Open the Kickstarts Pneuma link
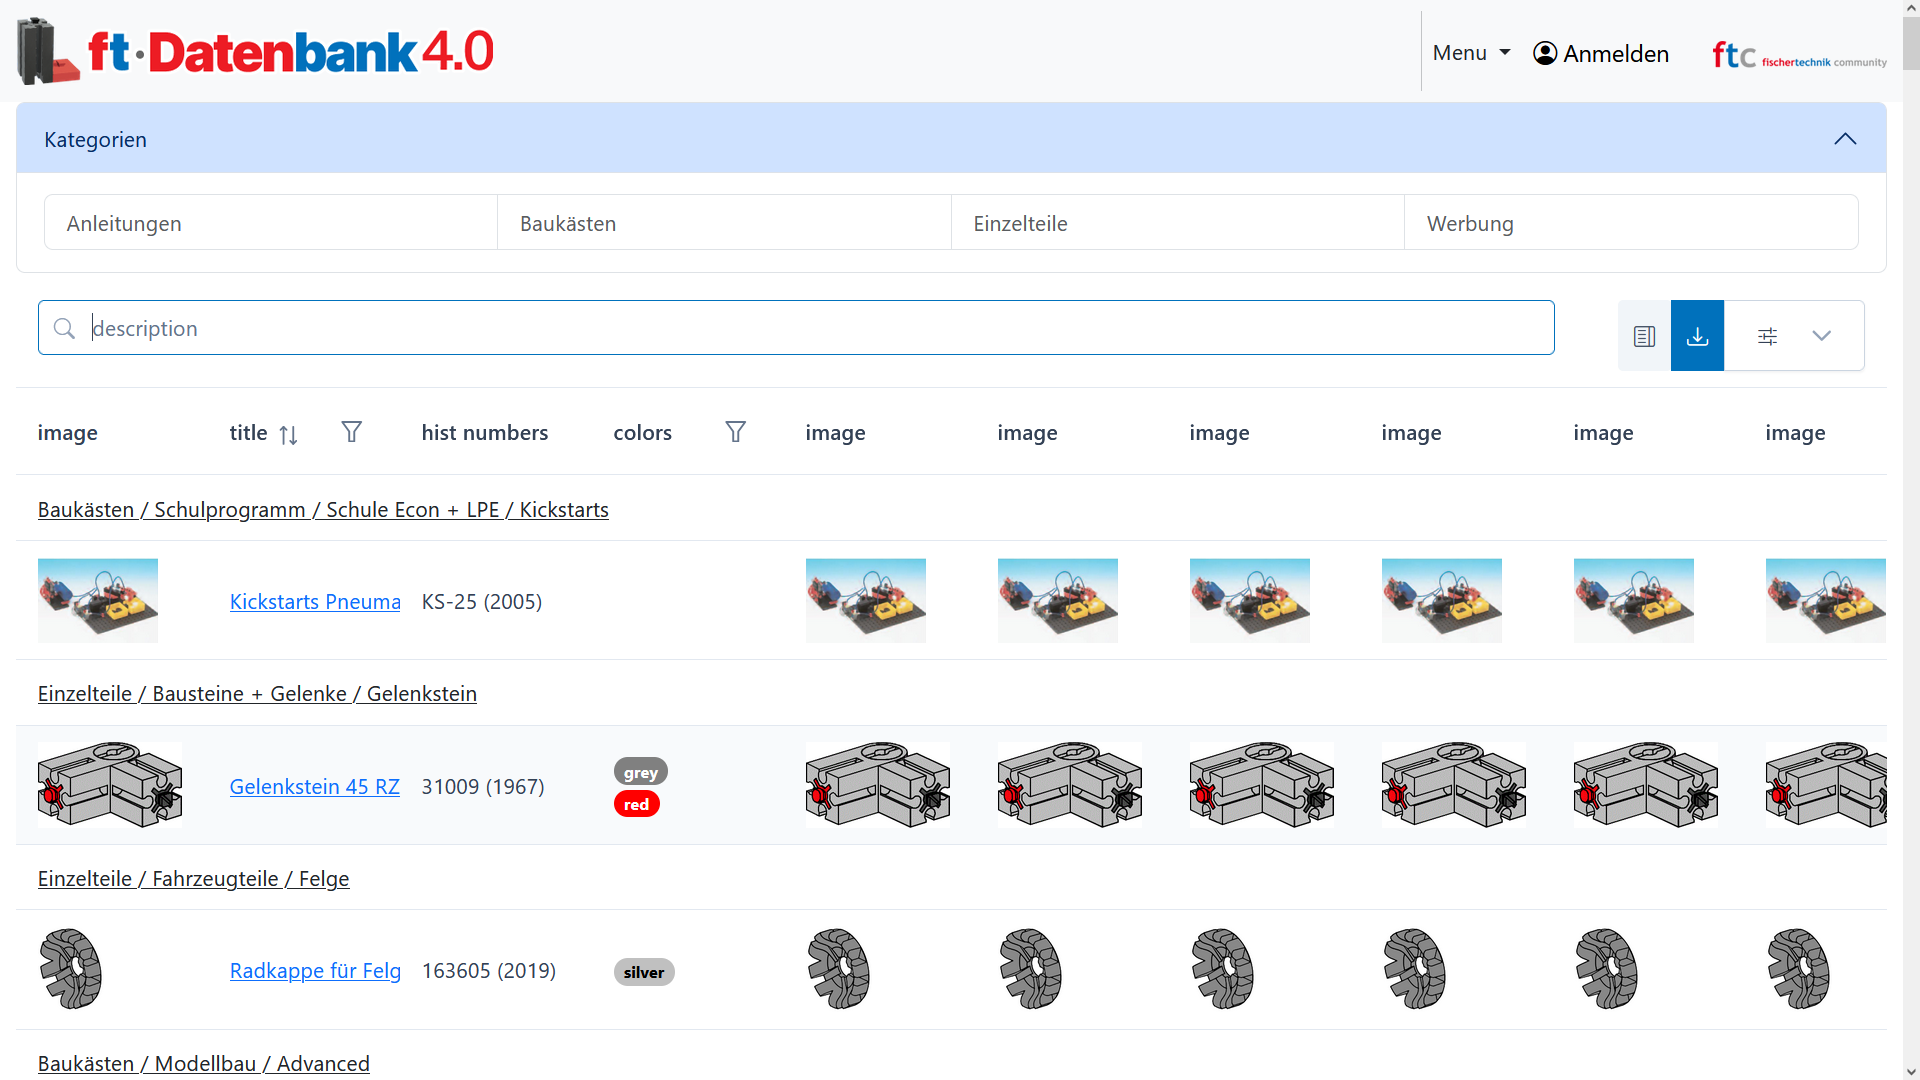Screen dimensions: 1920x1080 coord(314,602)
